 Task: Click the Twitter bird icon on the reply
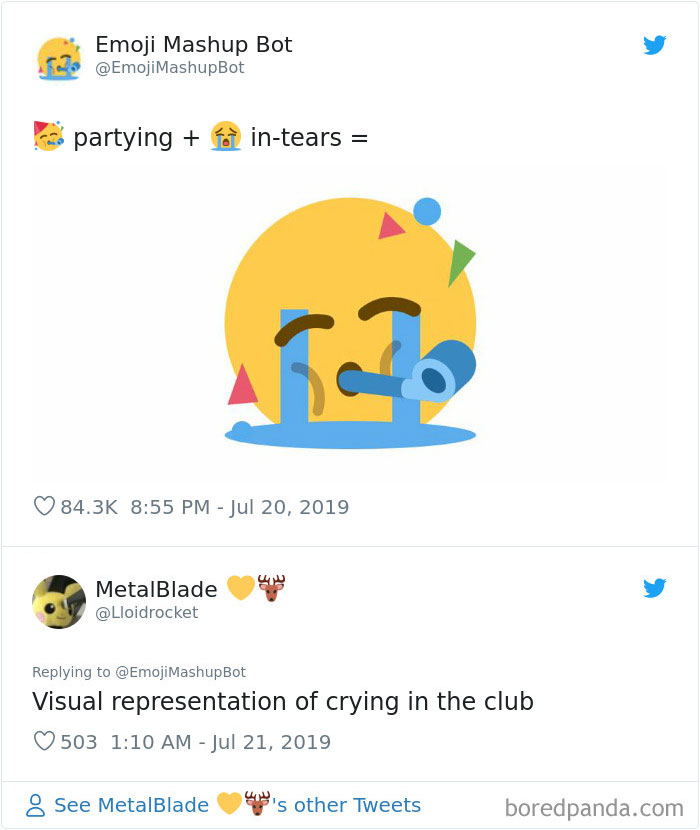coord(655,589)
